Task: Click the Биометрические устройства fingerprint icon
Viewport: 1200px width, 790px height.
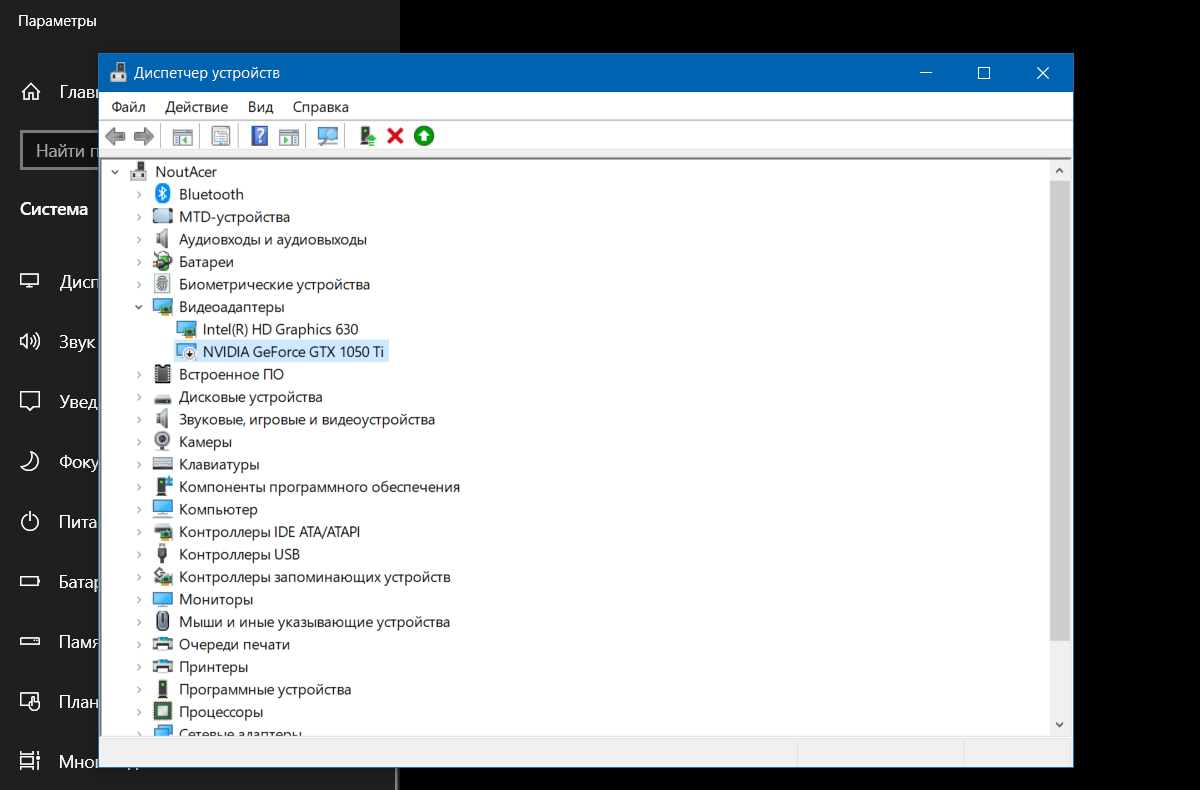Action: 162,284
